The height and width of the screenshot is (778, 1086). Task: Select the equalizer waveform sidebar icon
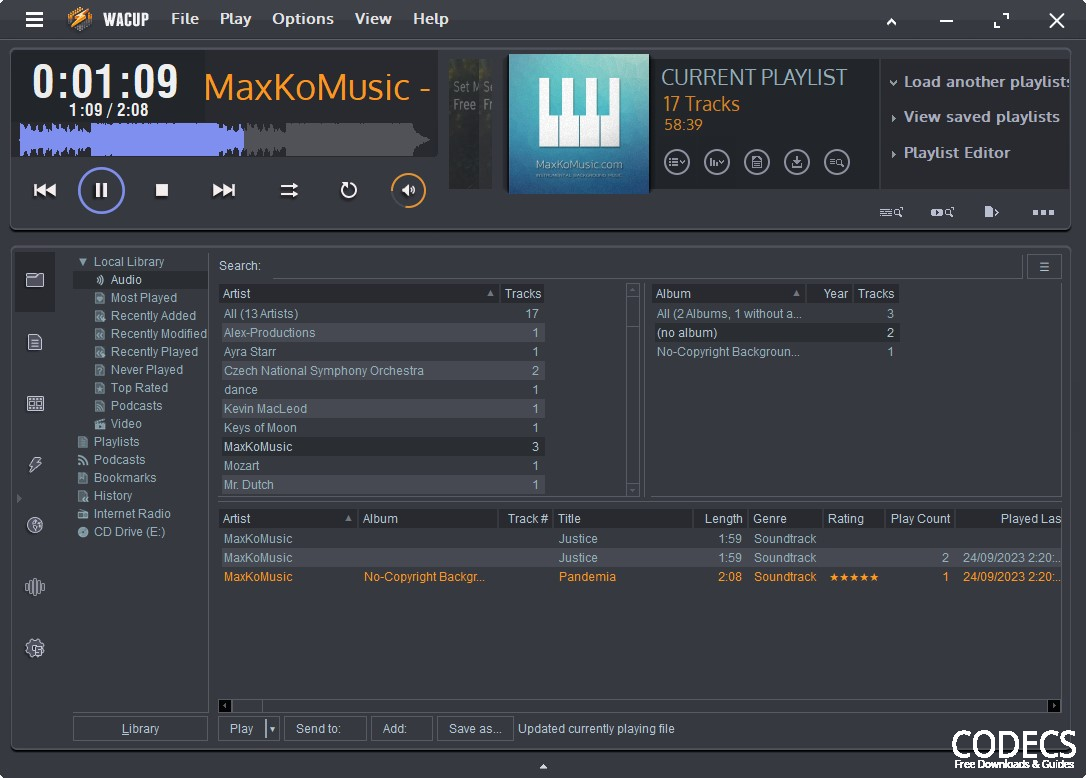(35, 587)
